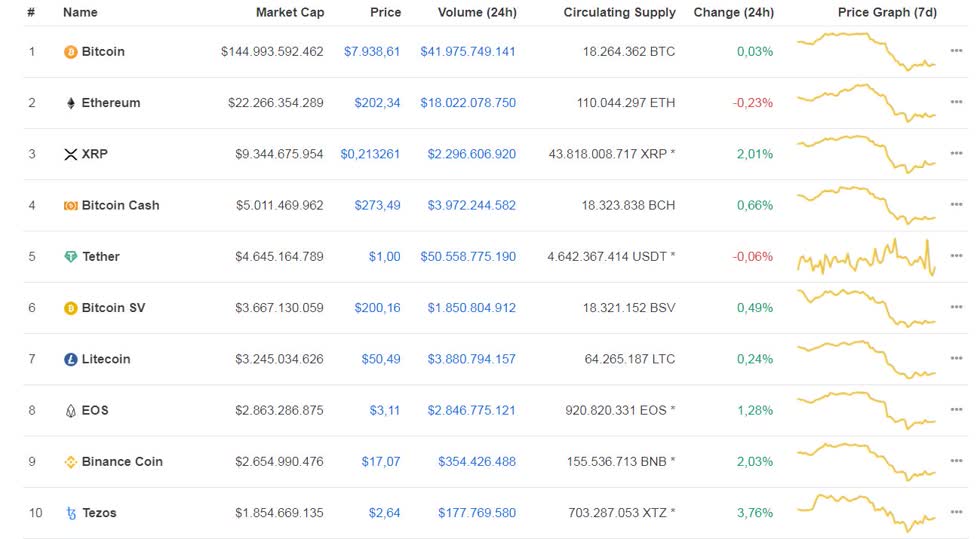Select Tezos change value 3,76%

(755, 513)
